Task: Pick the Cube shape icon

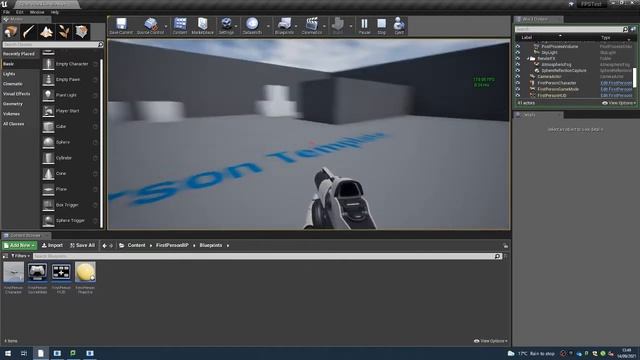Action: 48,127
